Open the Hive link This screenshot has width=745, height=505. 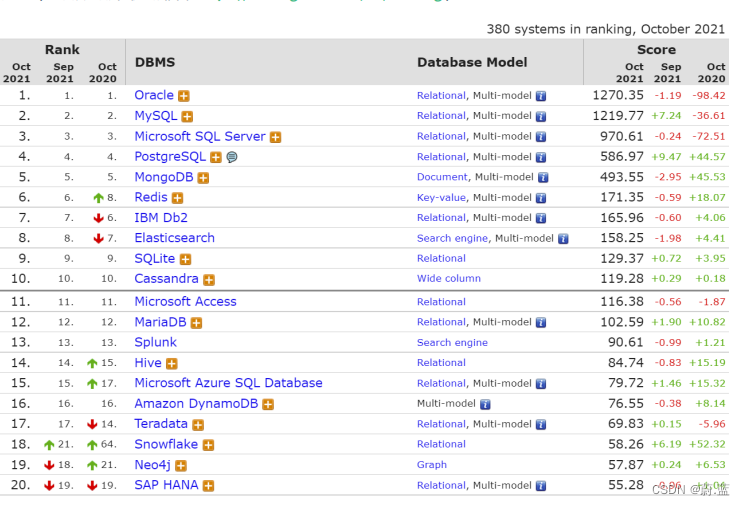click(148, 363)
